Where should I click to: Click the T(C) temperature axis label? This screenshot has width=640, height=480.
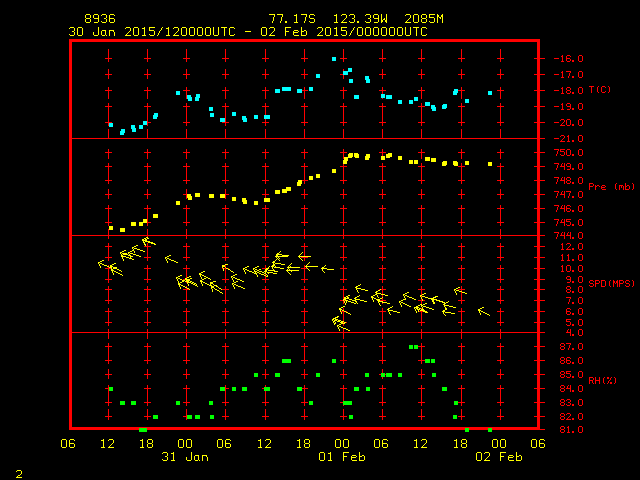pyautogui.click(x=600, y=89)
